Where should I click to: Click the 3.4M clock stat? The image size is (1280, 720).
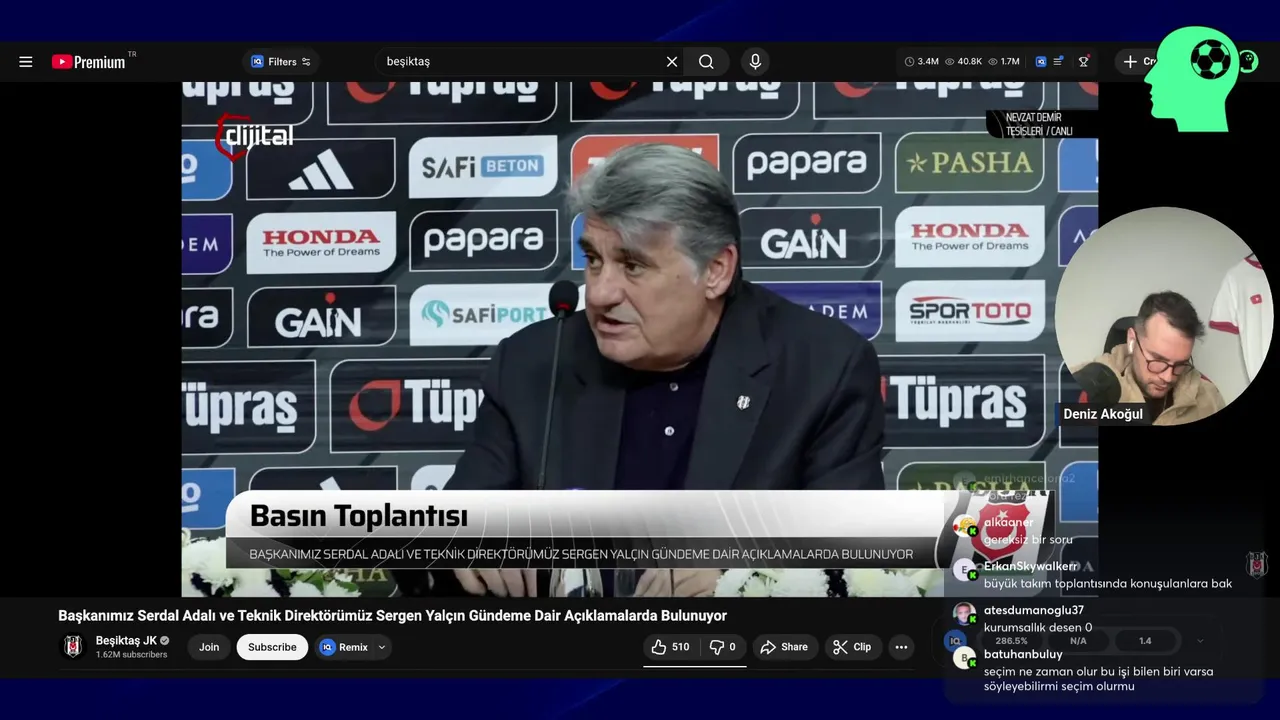click(922, 62)
